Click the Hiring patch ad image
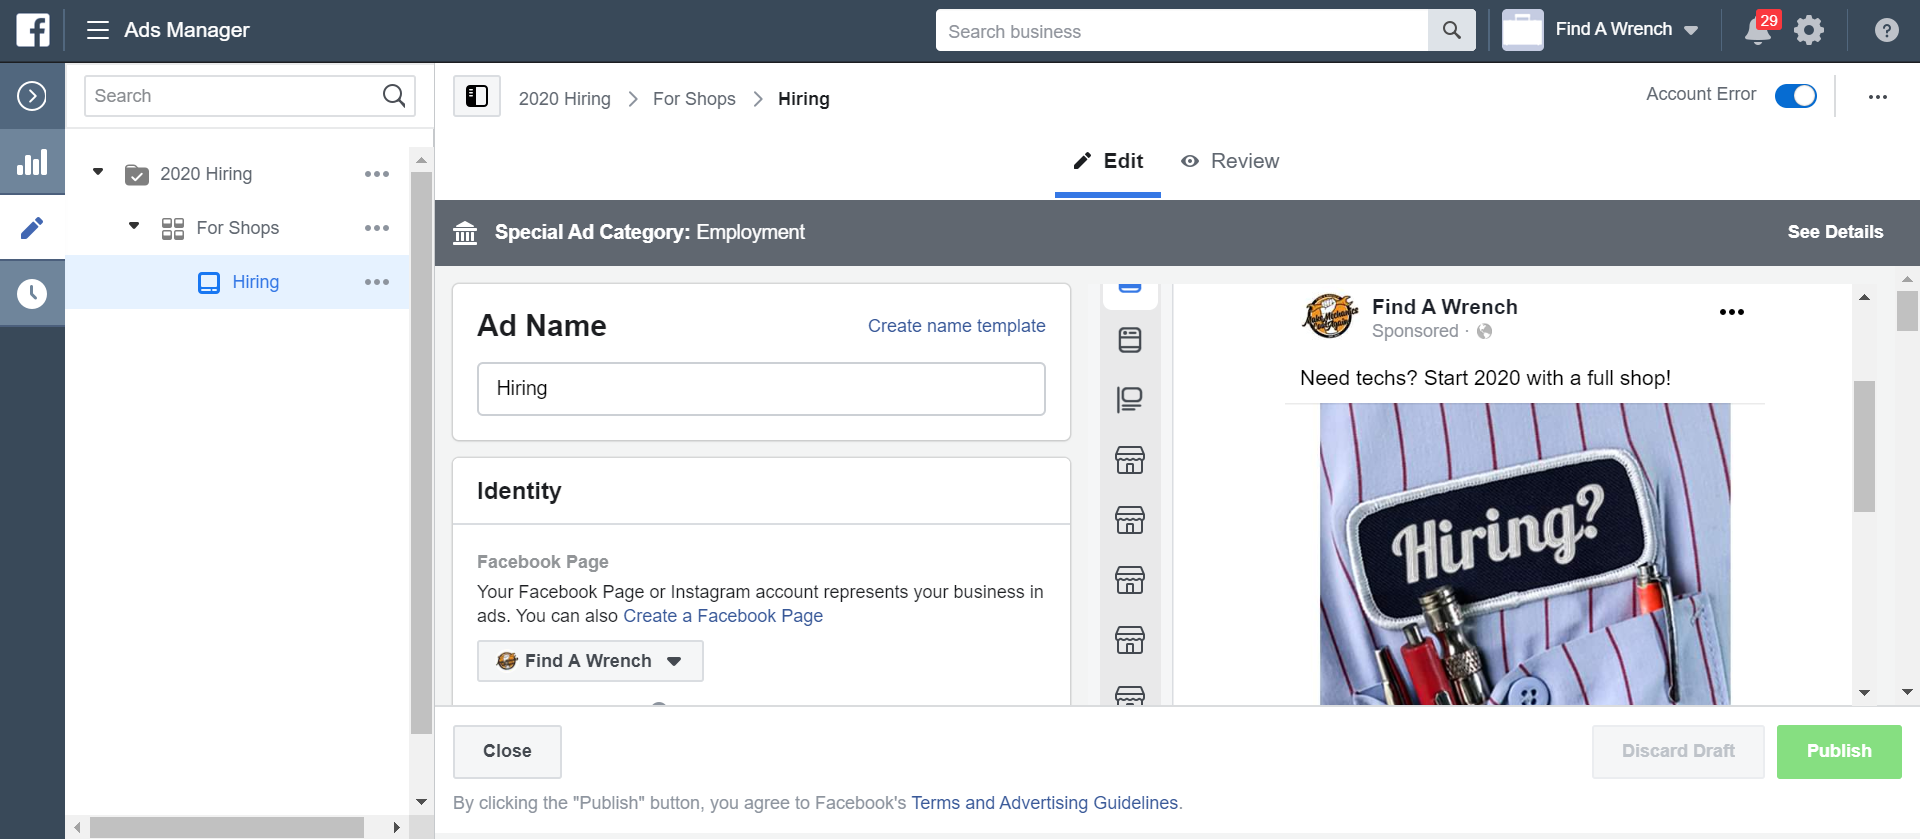 point(1525,554)
